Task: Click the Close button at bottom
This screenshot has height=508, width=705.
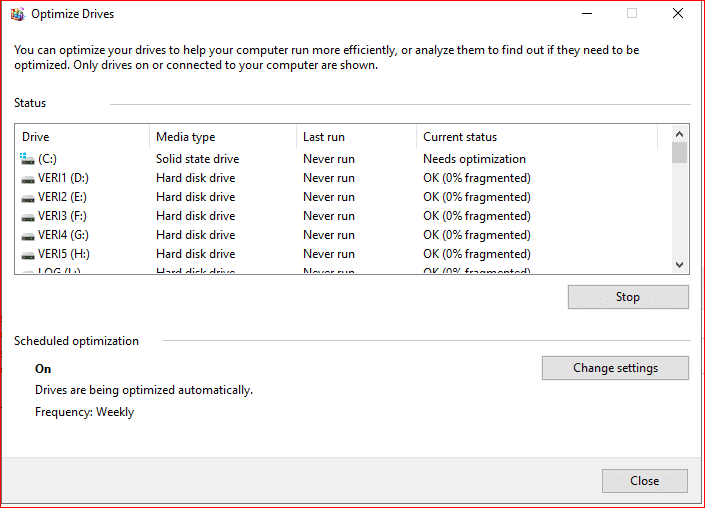Action: click(644, 481)
